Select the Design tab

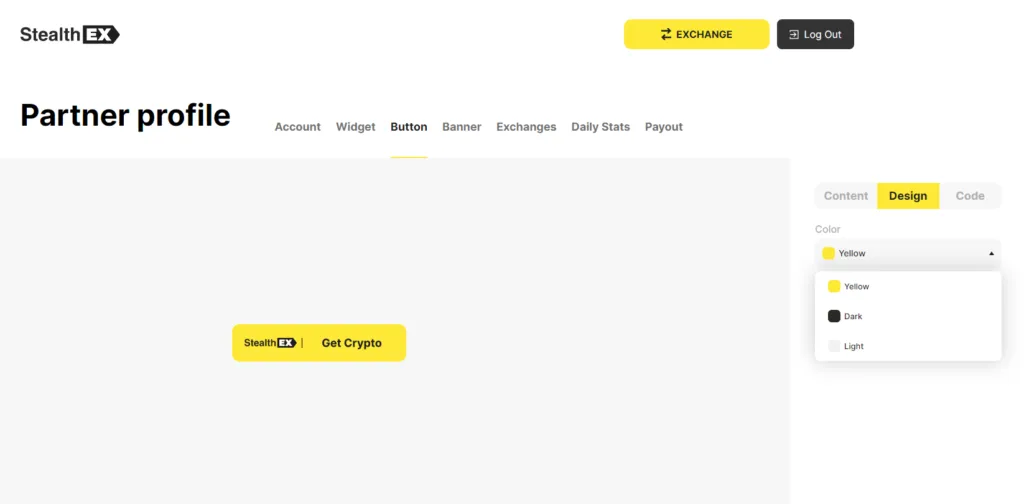click(908, 196)
